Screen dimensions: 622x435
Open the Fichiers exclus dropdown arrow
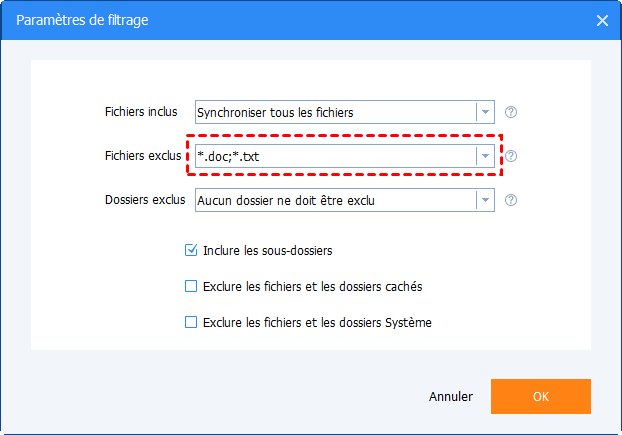click(x=485, y=156)
